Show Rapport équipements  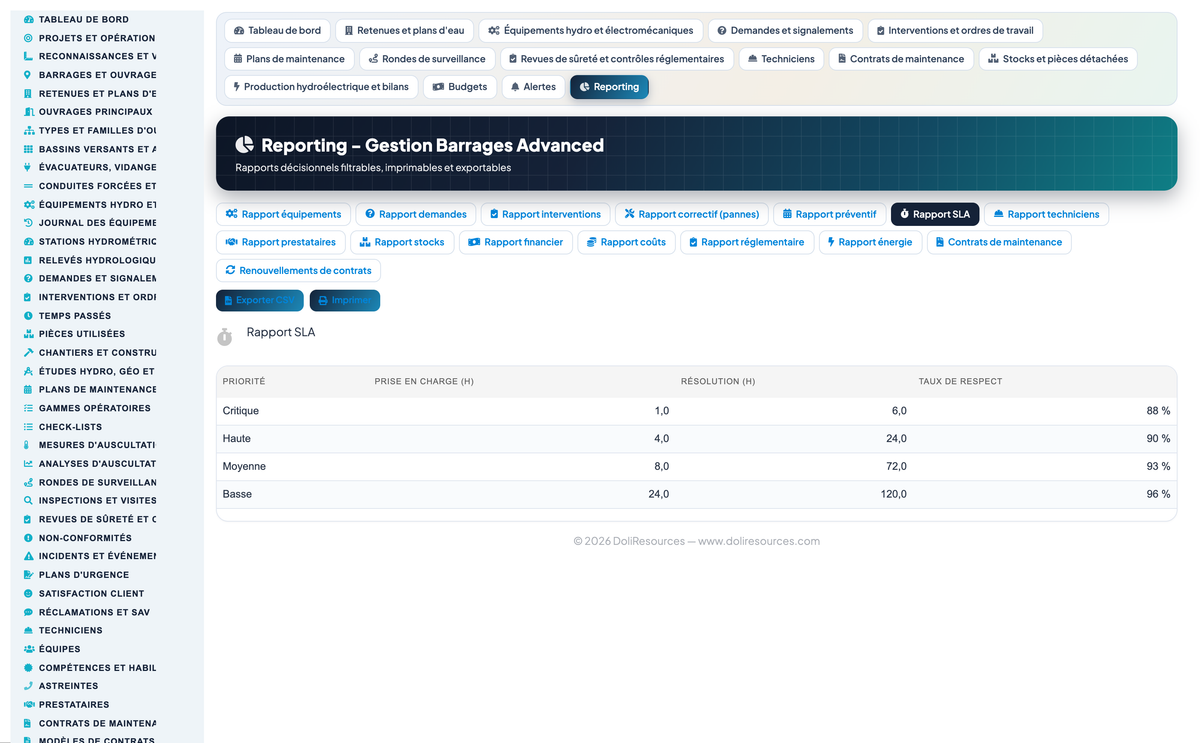click(x=283, y=214)
